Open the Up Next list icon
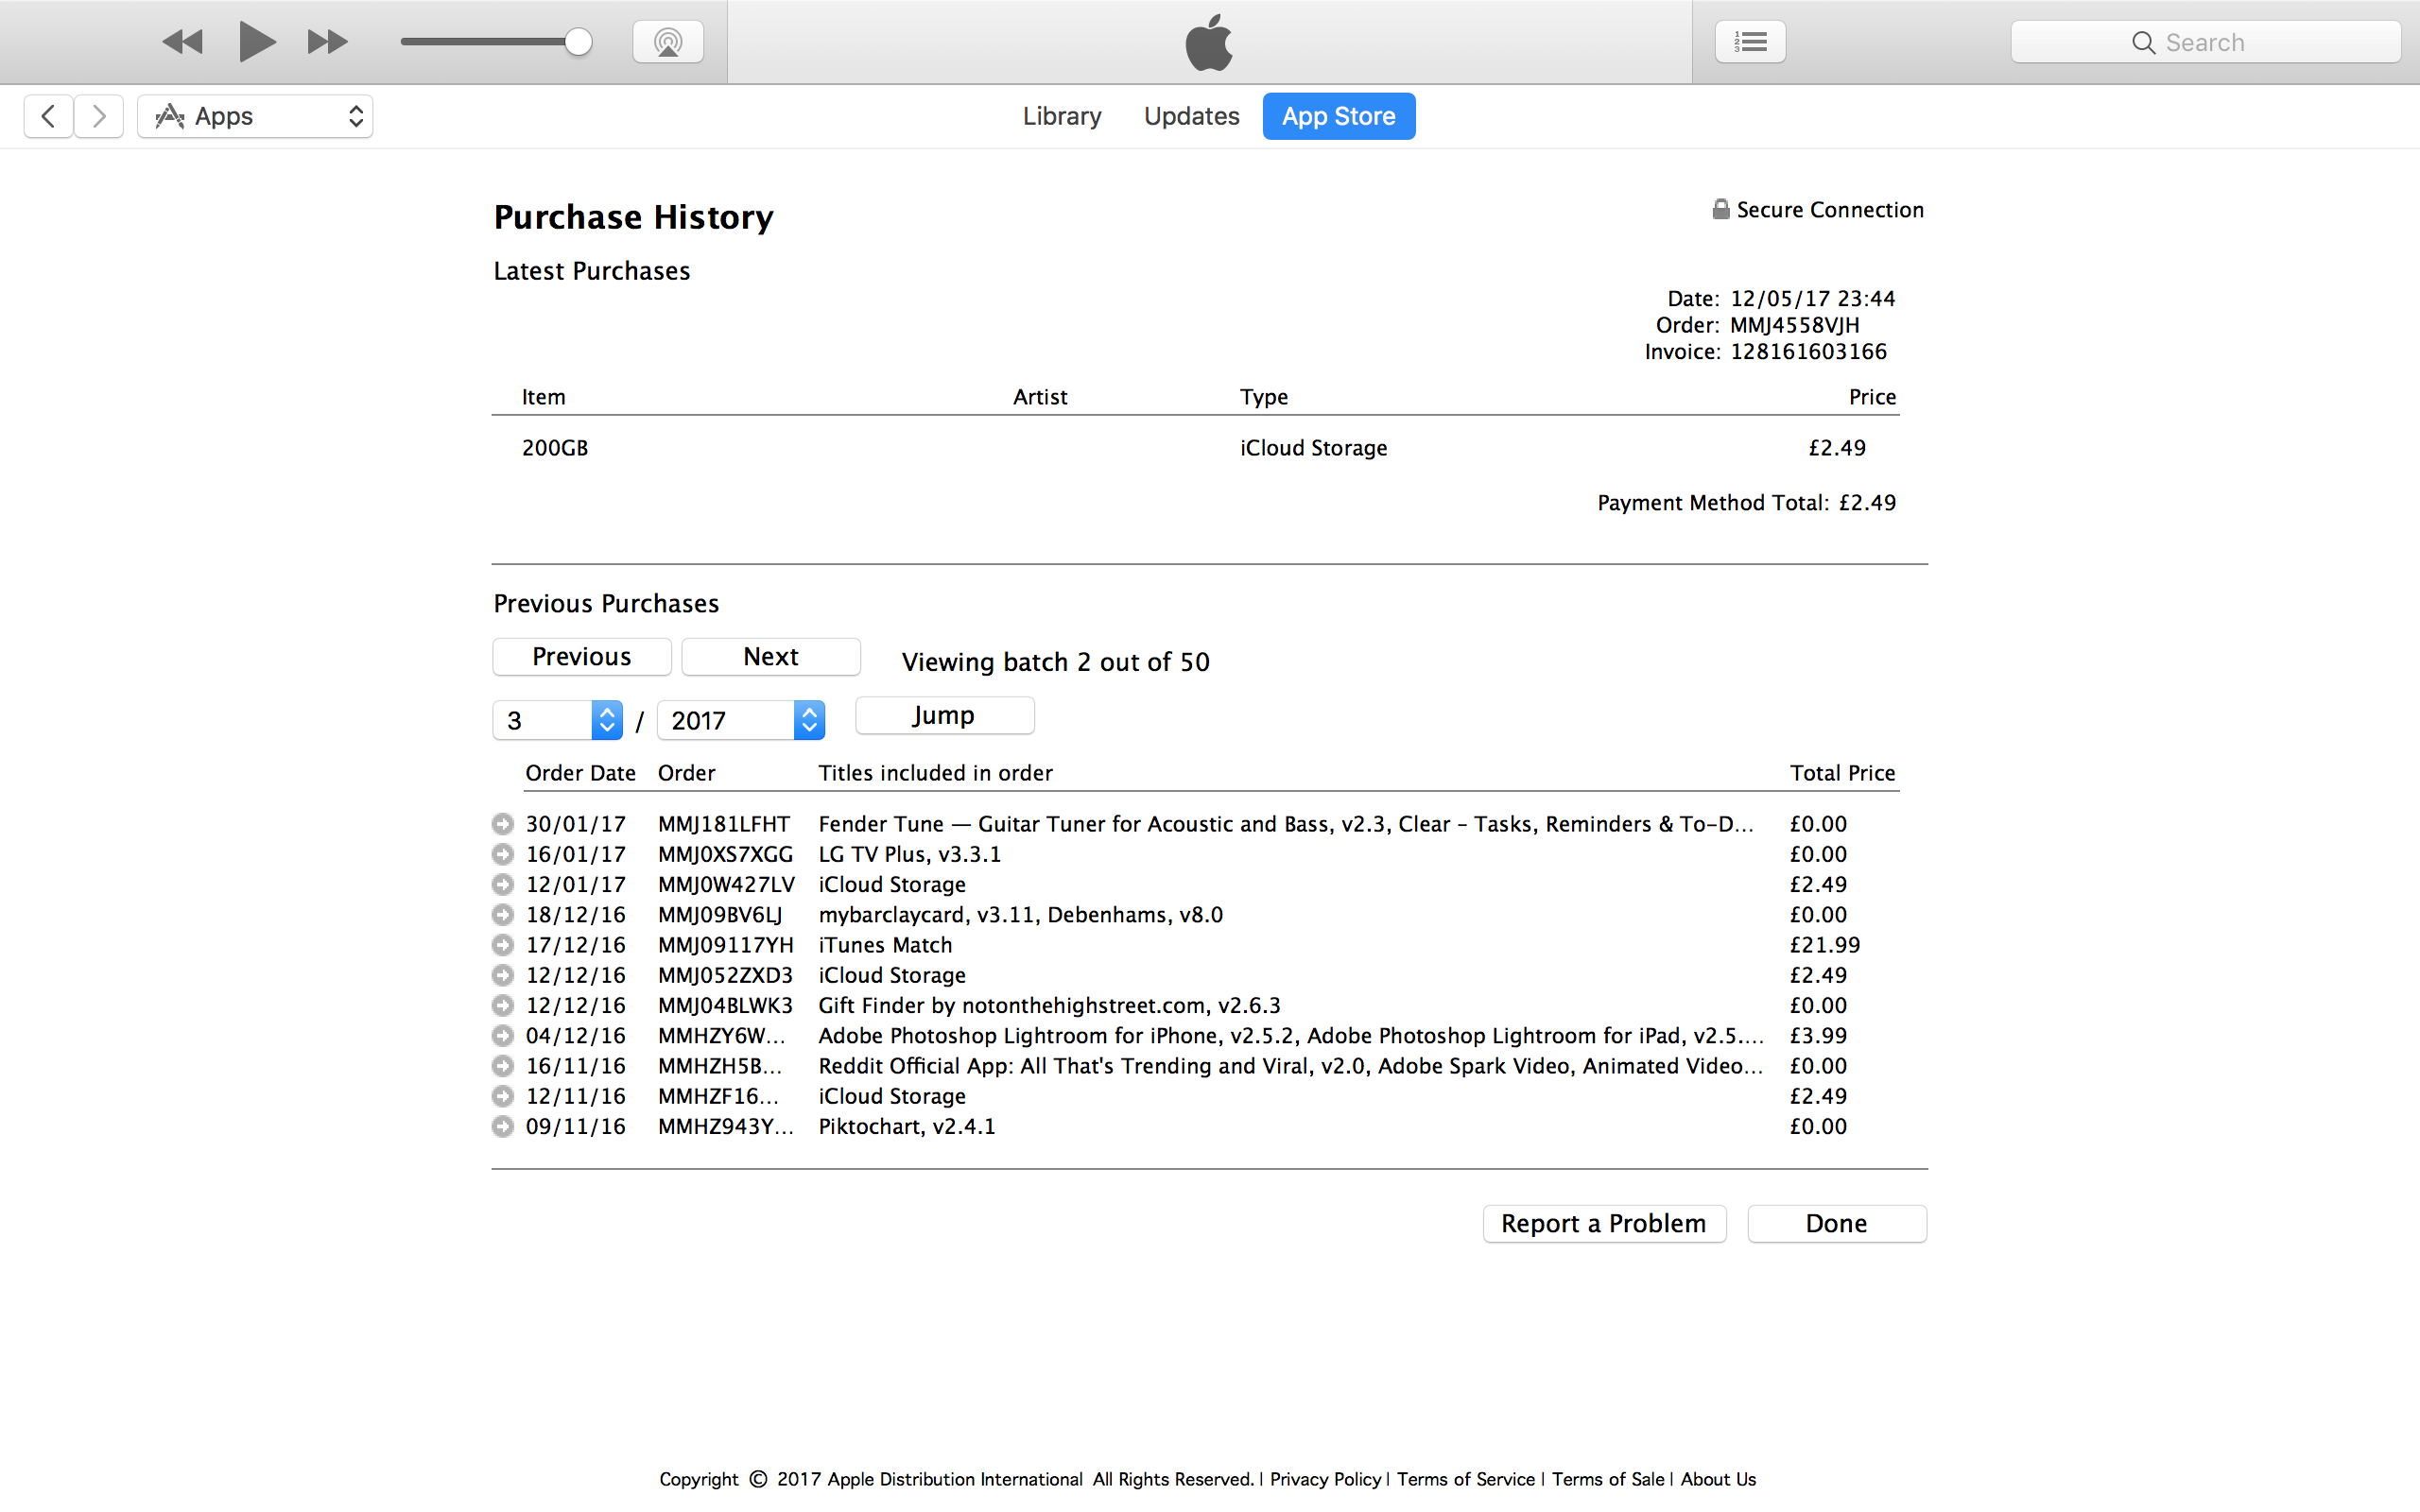 click(1750, 42)
